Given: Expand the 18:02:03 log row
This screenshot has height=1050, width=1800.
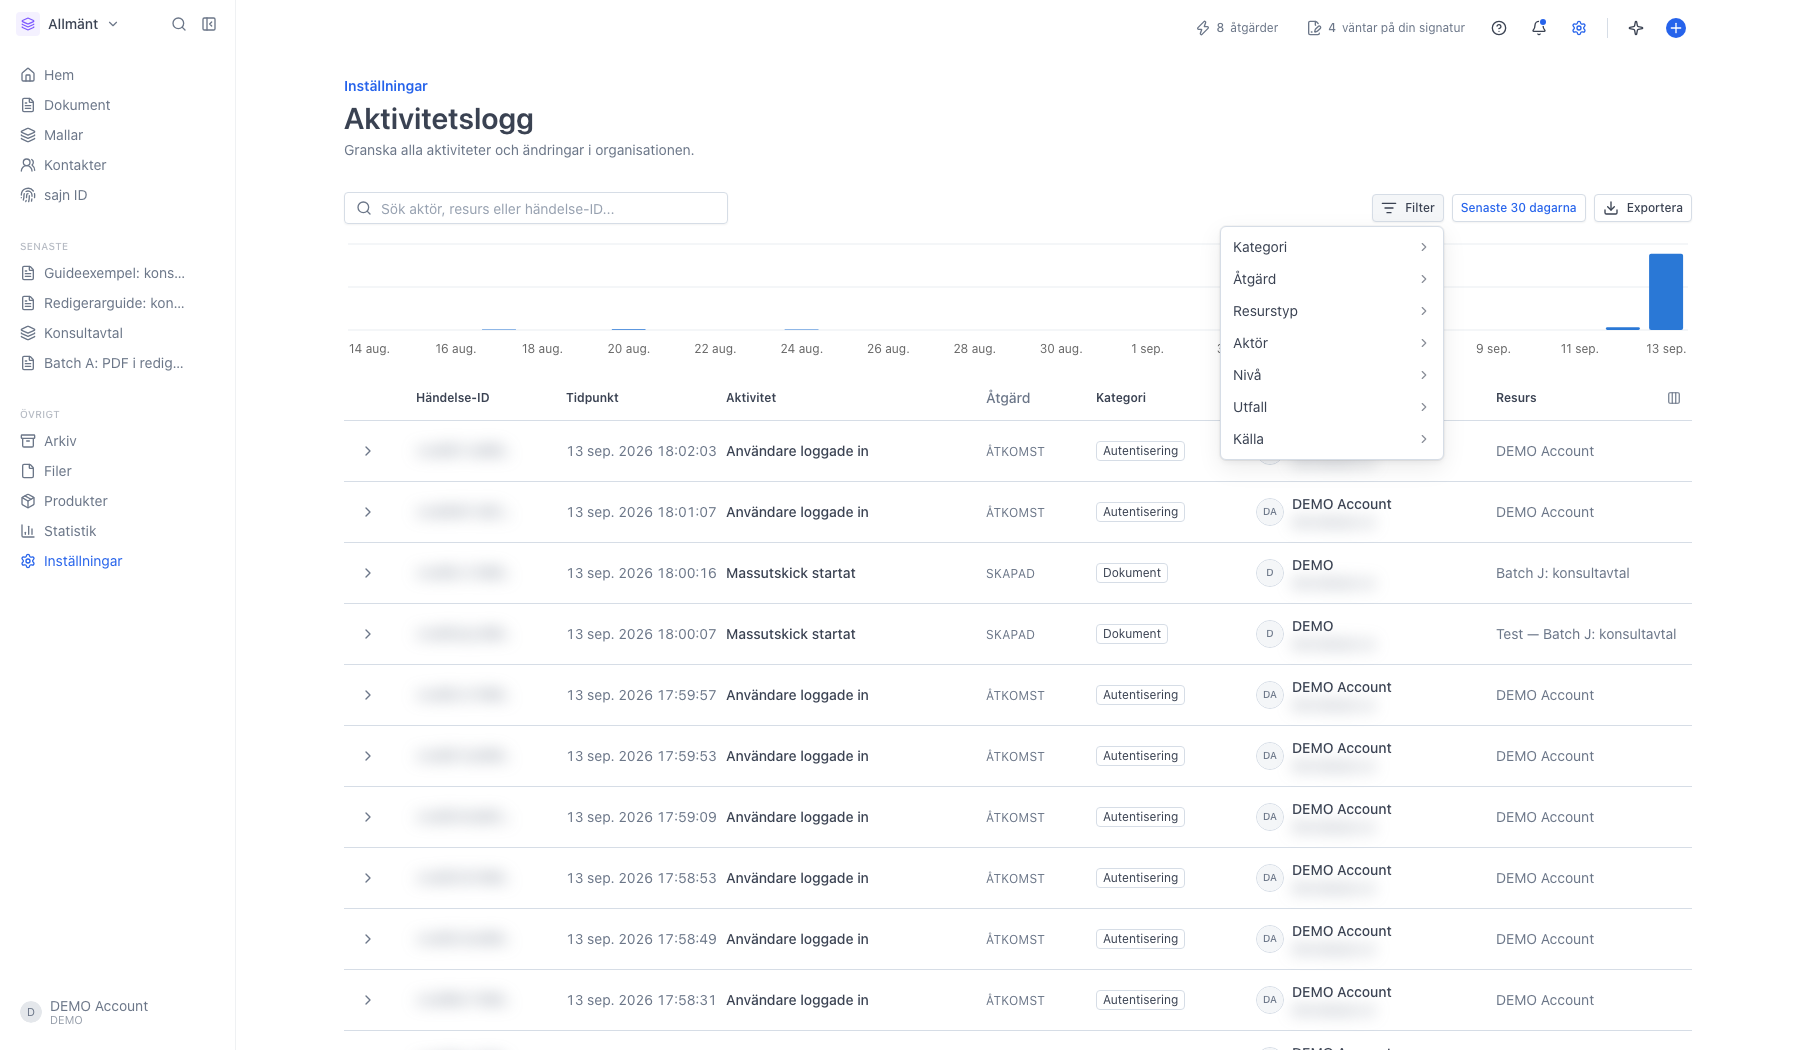Looking at the screenshot, I should (x=368, y=451).
